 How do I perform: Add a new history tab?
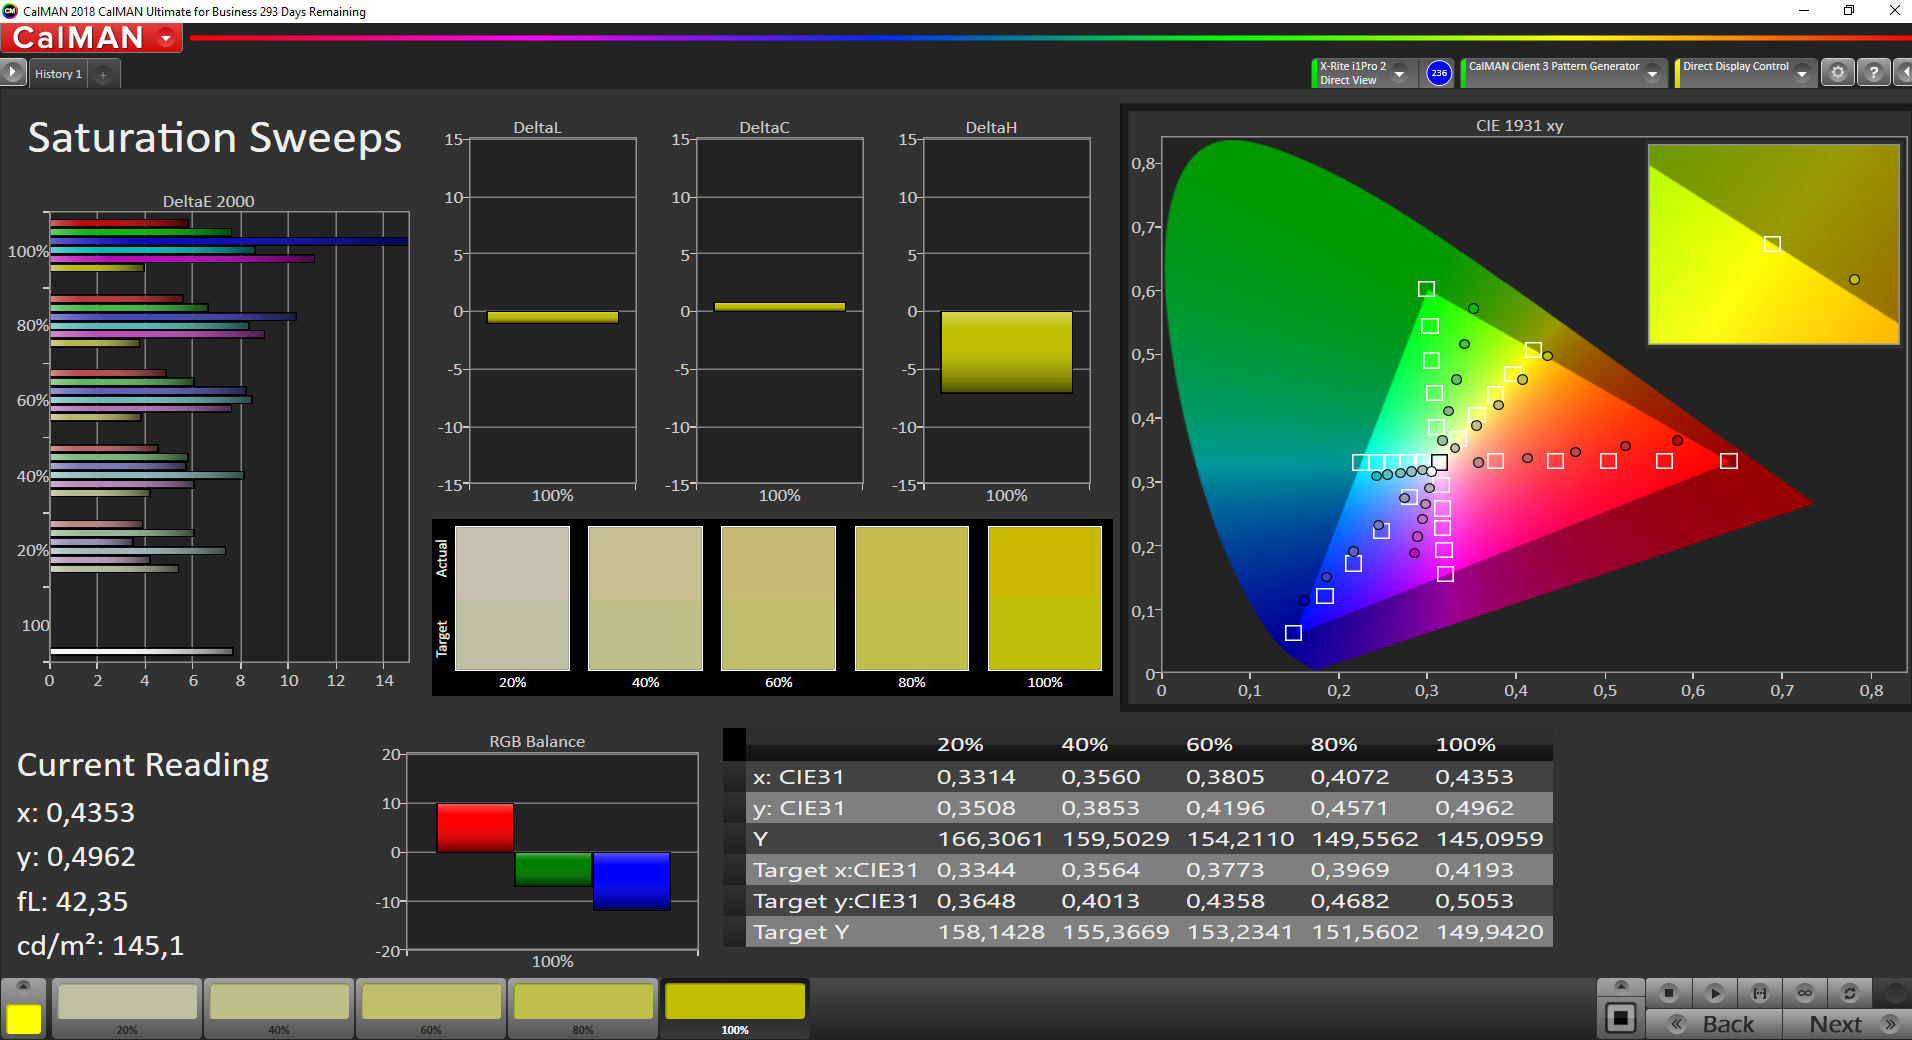[103, 74]
